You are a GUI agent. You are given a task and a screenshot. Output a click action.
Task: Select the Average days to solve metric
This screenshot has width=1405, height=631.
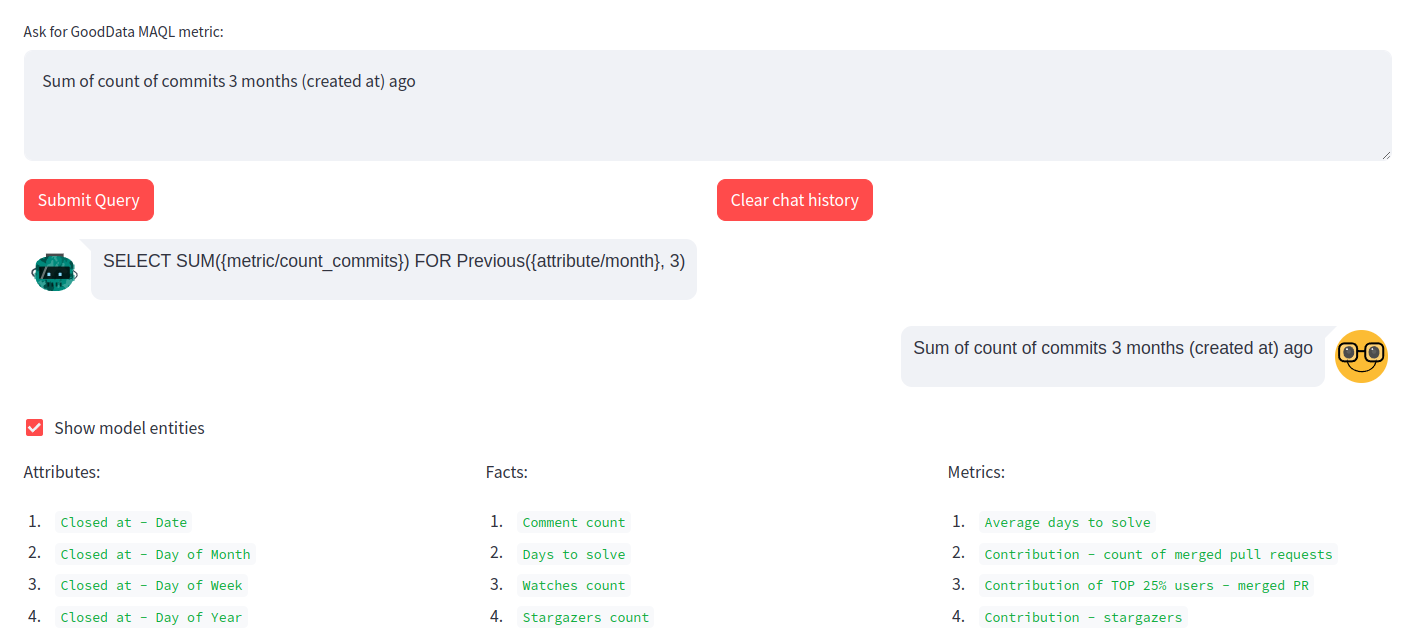pyautogui.click(x=1067, y=522)
